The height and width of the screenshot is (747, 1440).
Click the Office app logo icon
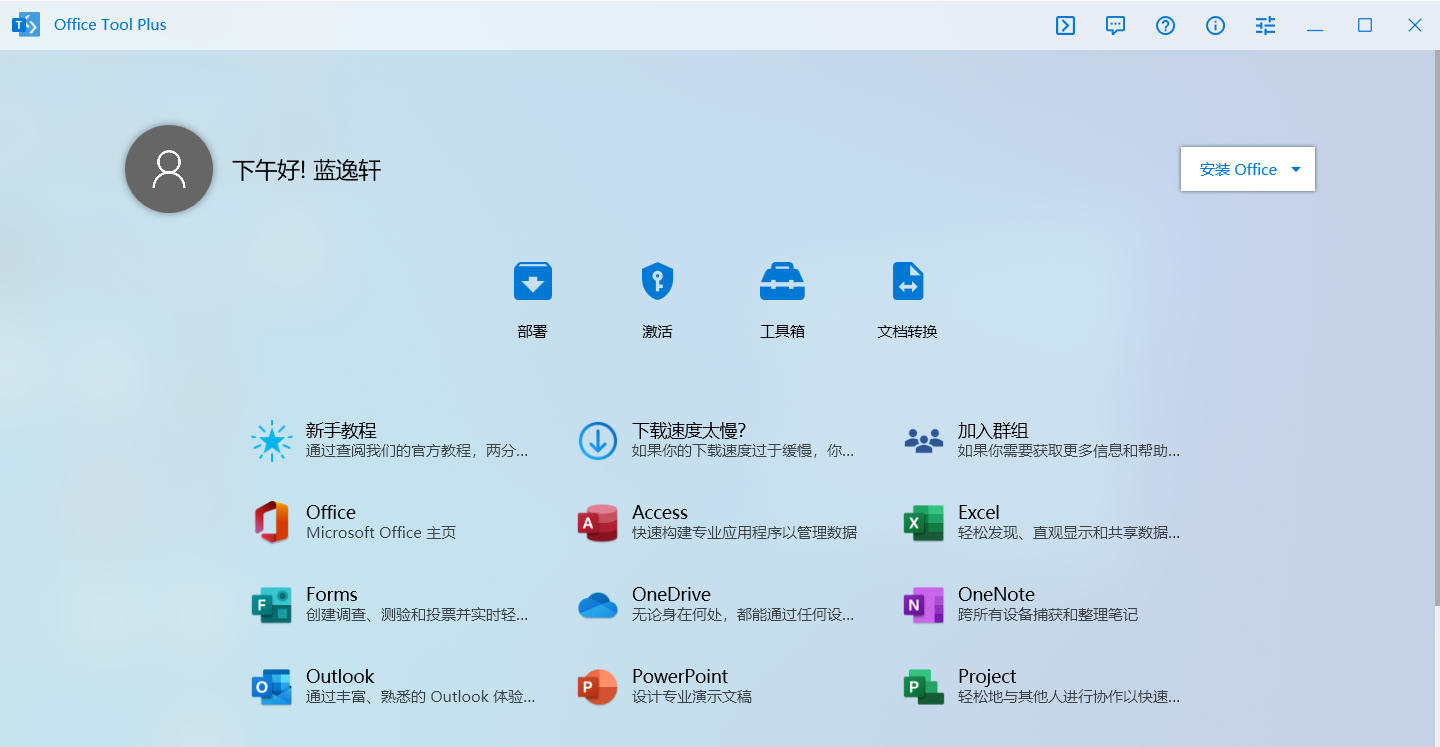coord(271,522)
